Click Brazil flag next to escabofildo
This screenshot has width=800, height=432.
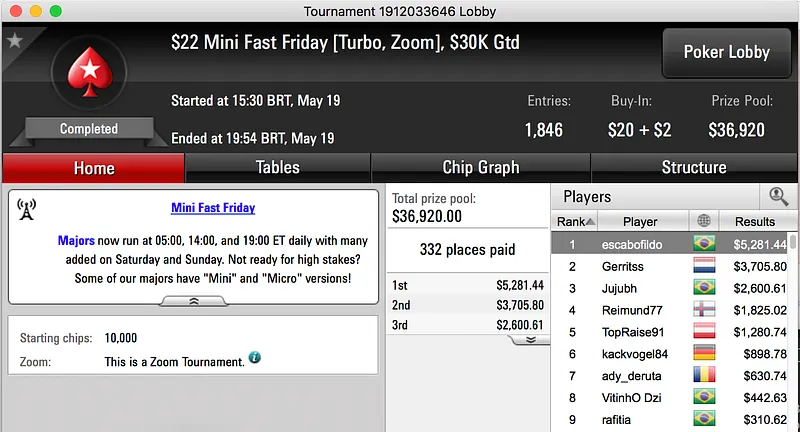[705, 244]
